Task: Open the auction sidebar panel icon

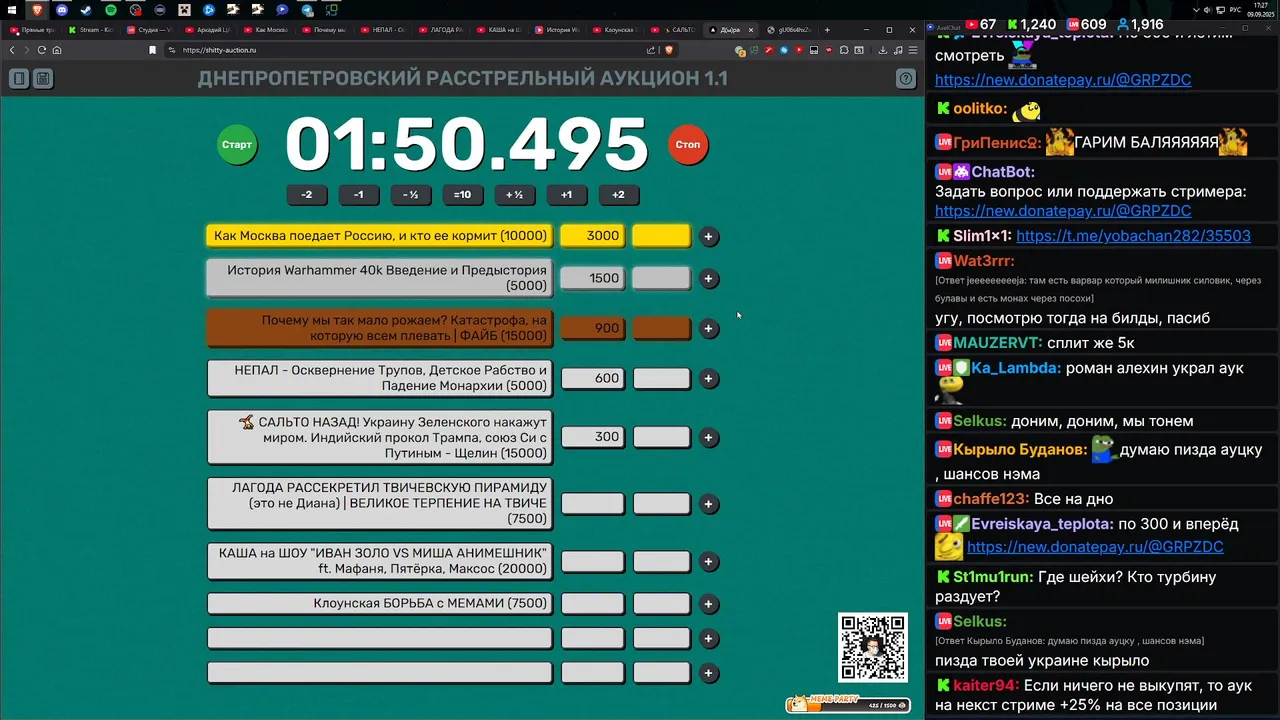Action: (x=19, y=78)
